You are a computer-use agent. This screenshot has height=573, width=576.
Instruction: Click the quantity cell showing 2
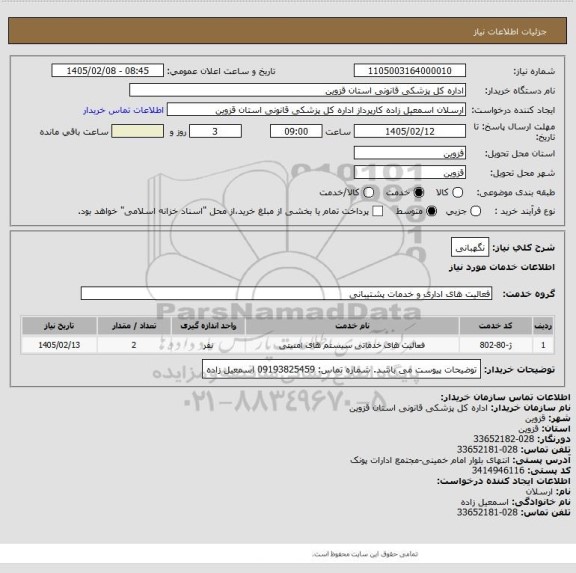click(x=134, y=345)
